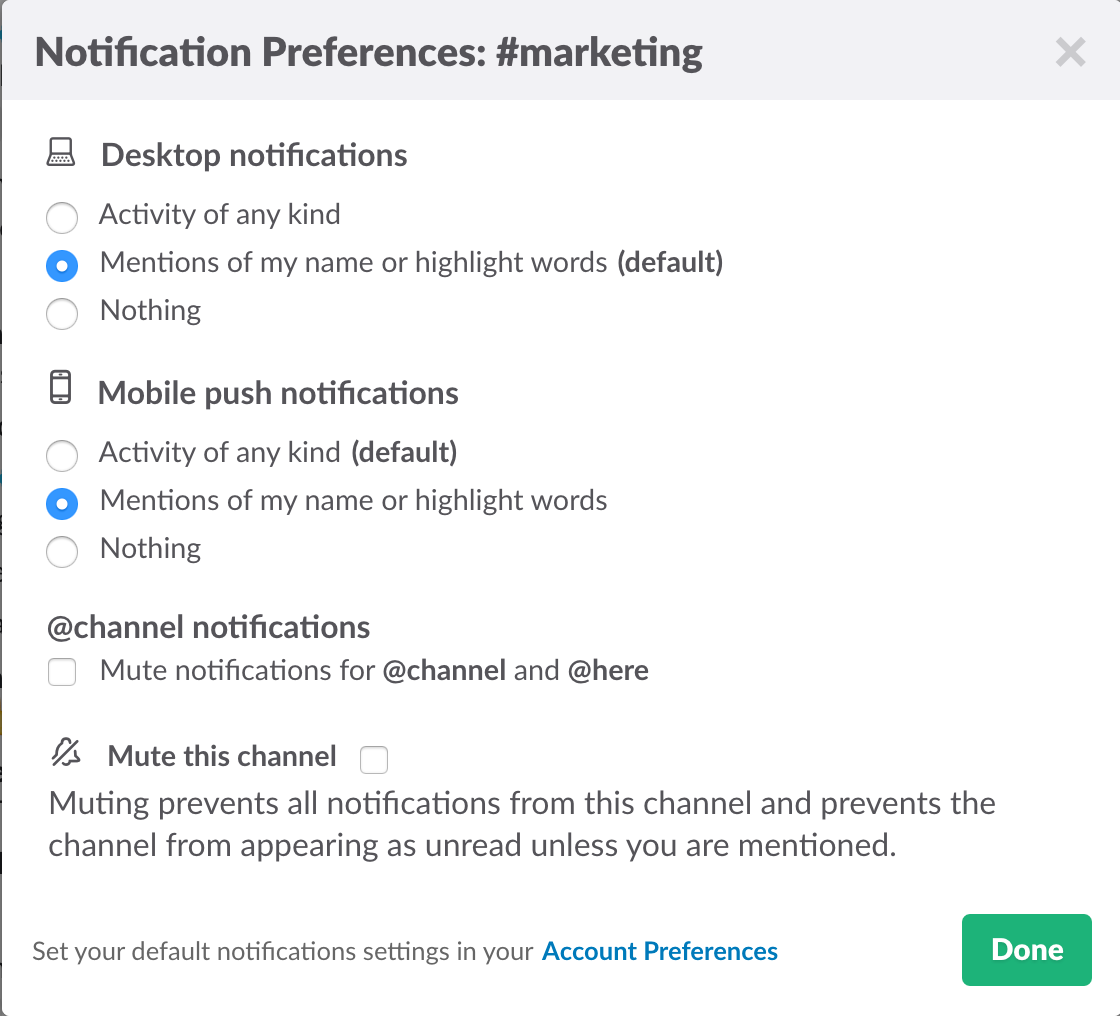Close the Notification Preferences dialog with X
This screenshot has height=1016, width=1120.
coord(1070,52)
